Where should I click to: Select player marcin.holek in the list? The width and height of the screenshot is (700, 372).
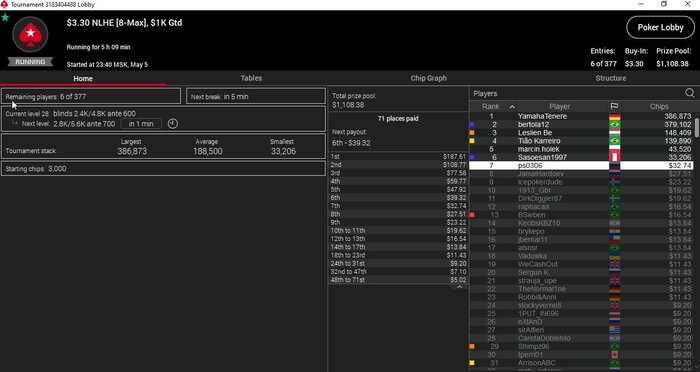[538, 149]
